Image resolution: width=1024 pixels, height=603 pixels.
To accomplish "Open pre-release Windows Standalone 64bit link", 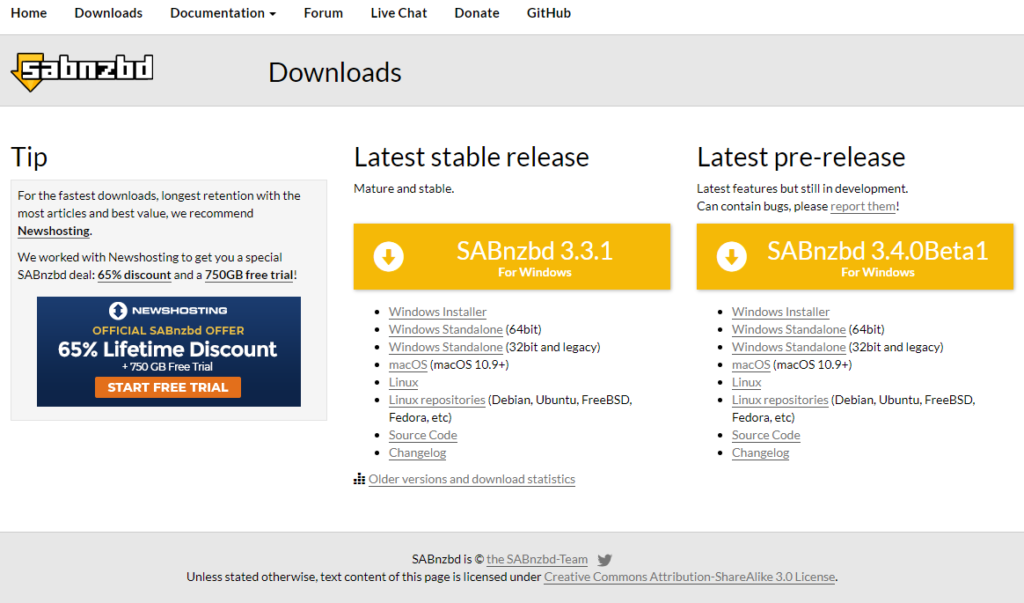I will pos(788,329).
